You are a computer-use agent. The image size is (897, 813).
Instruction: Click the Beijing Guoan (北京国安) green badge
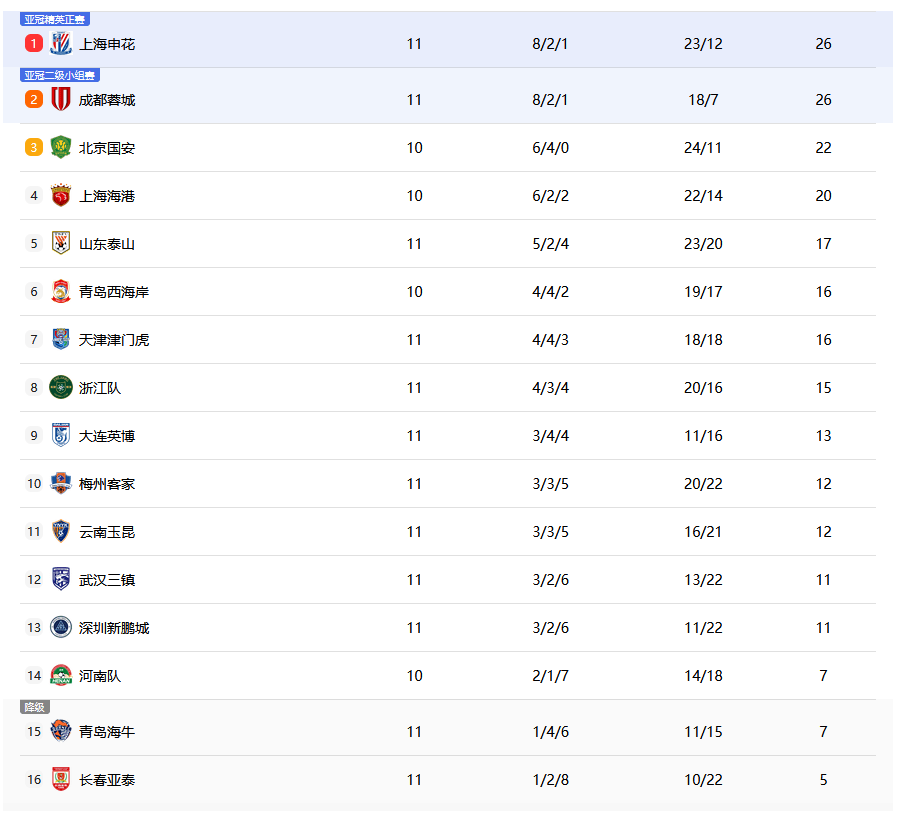(61, 148)
